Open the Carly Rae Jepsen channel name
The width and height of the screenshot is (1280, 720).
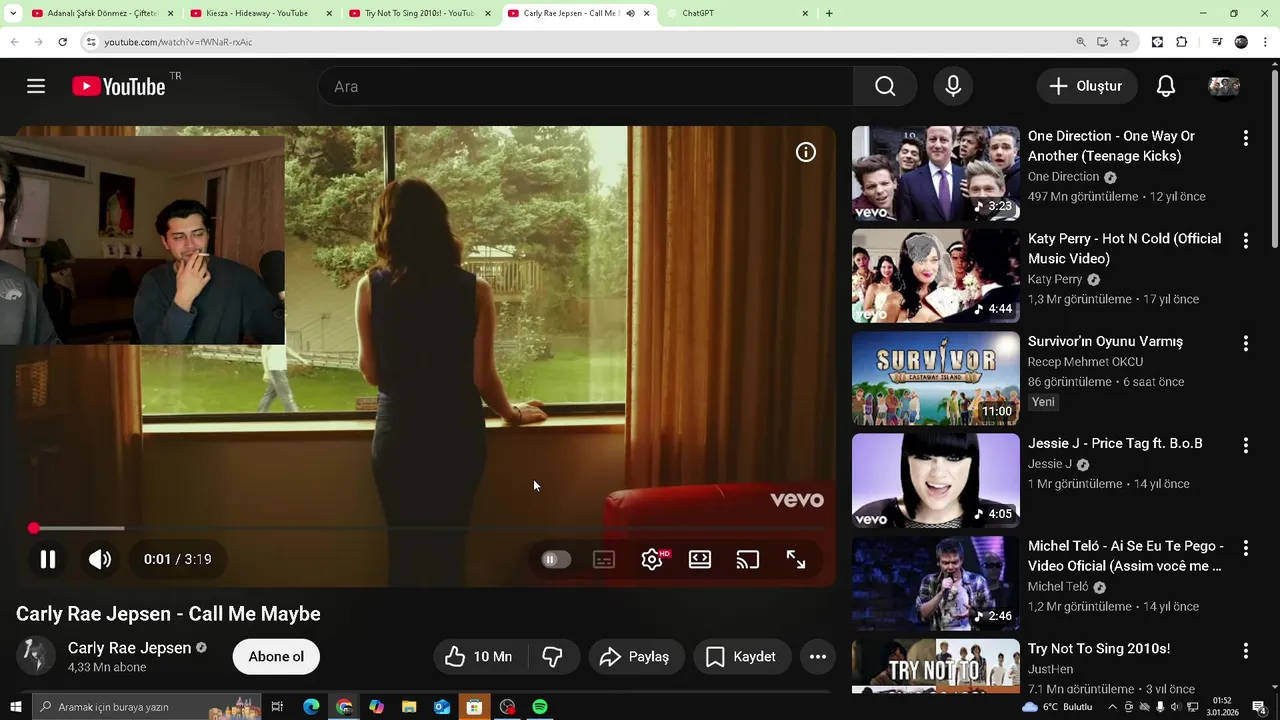coord(129,648)
